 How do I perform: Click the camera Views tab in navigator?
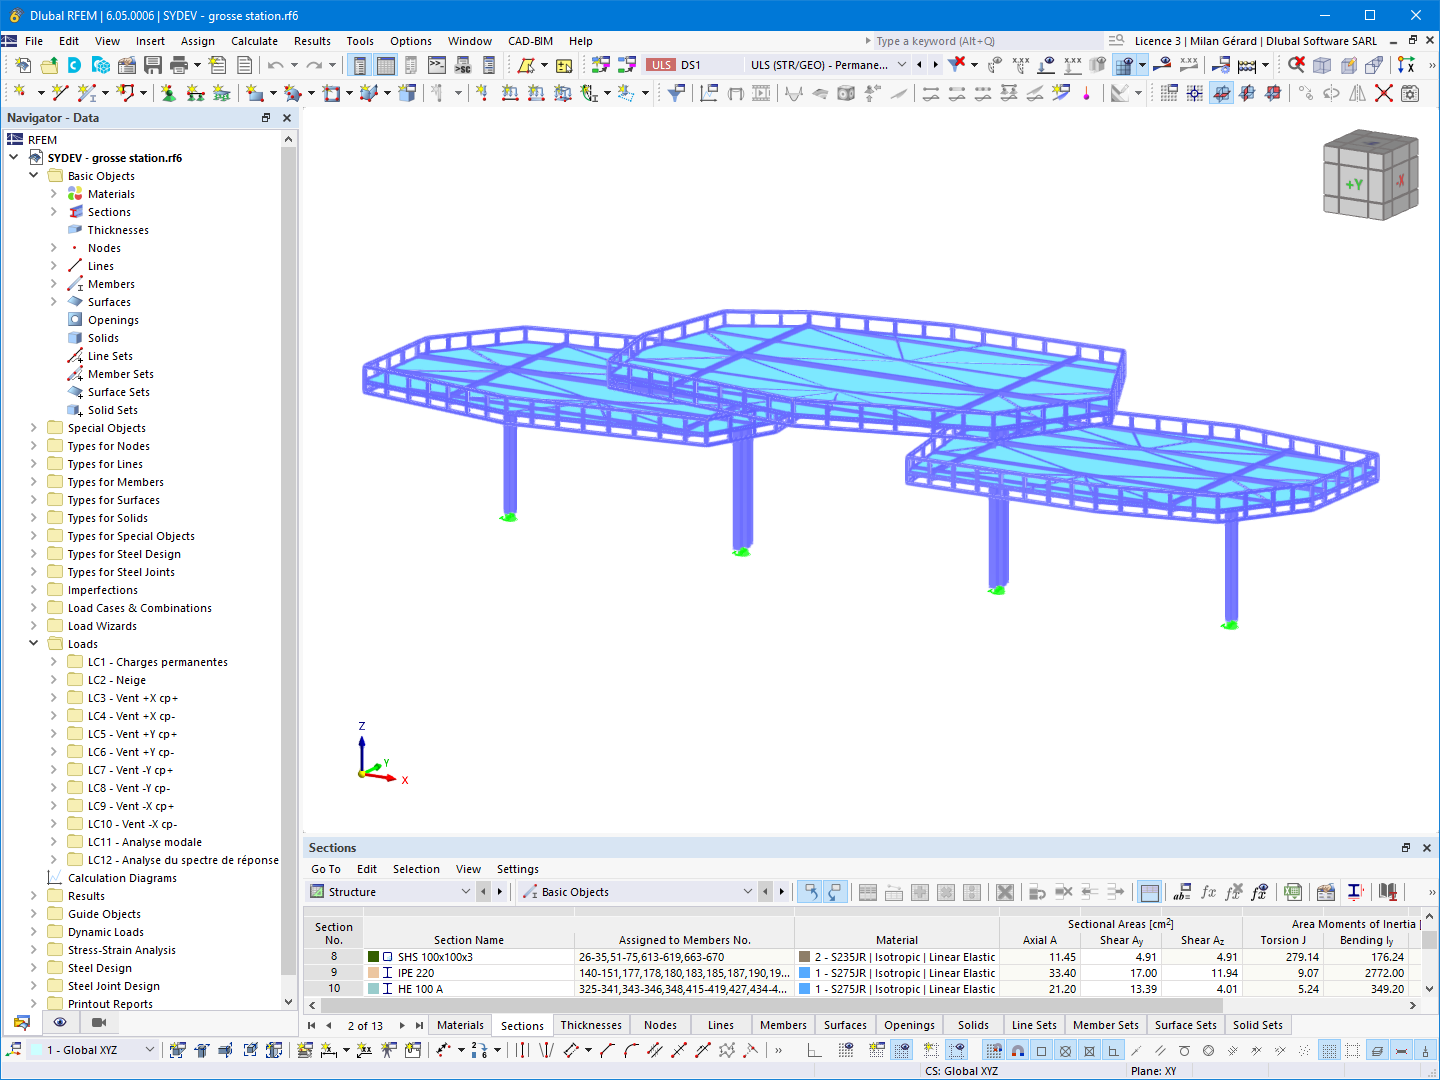[98, 1022]
